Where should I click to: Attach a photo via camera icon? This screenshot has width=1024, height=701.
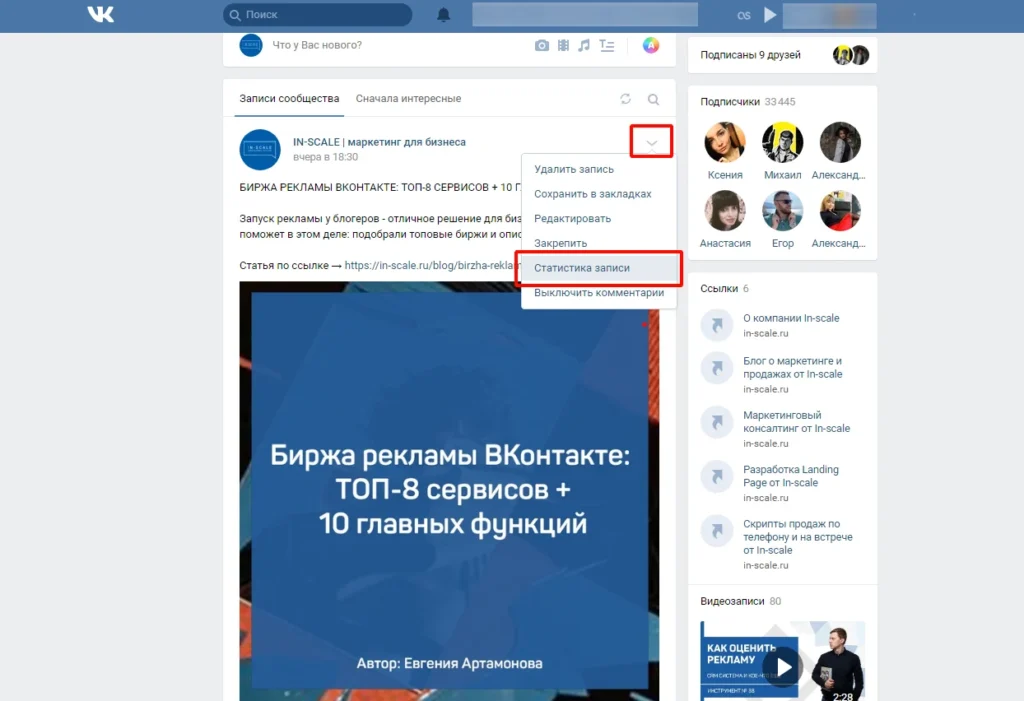541,45
